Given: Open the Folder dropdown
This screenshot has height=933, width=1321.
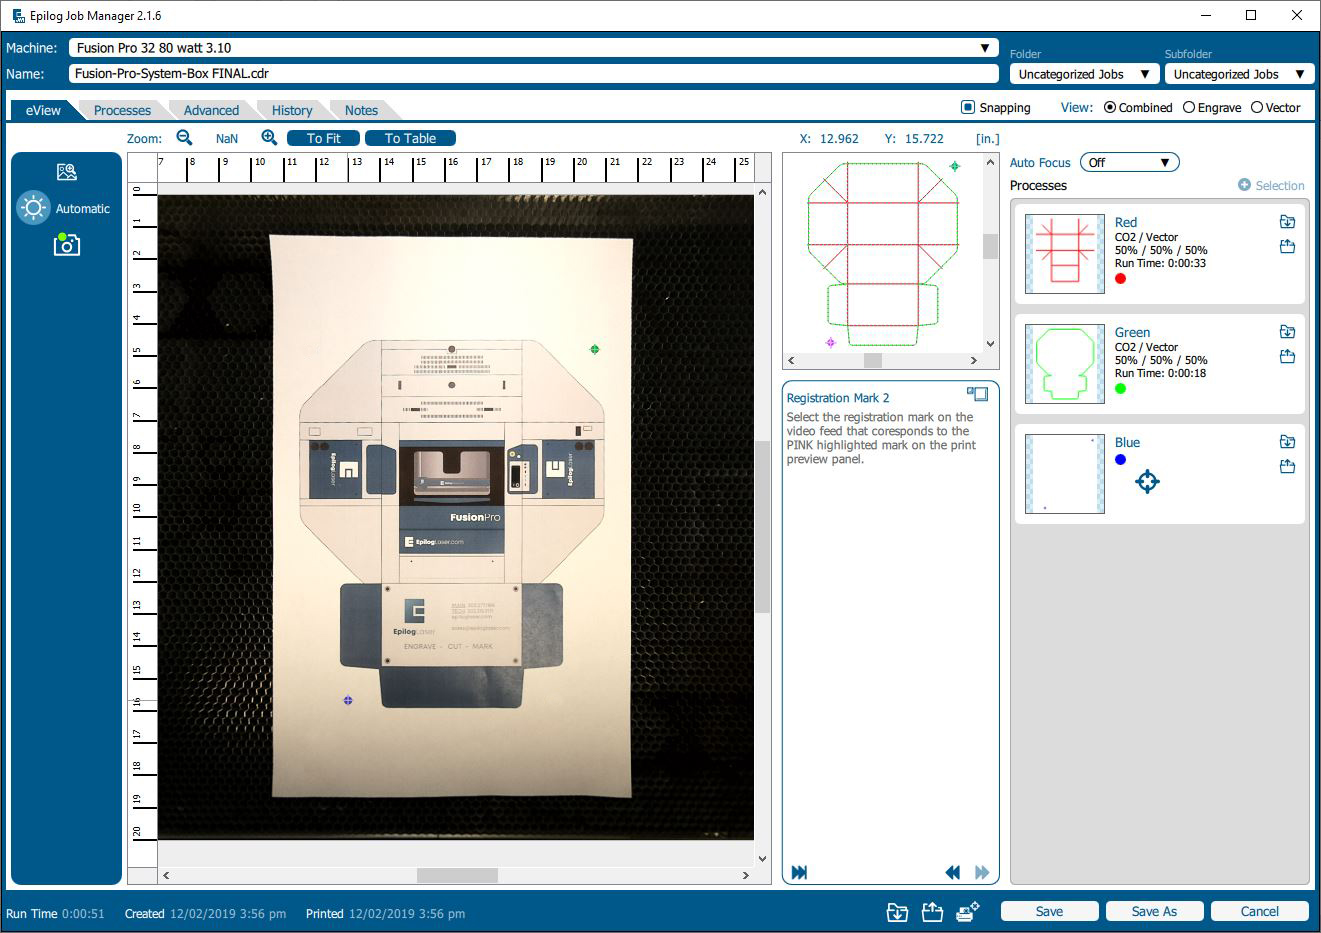Looking at the screenshot, I should (1084, 74).
